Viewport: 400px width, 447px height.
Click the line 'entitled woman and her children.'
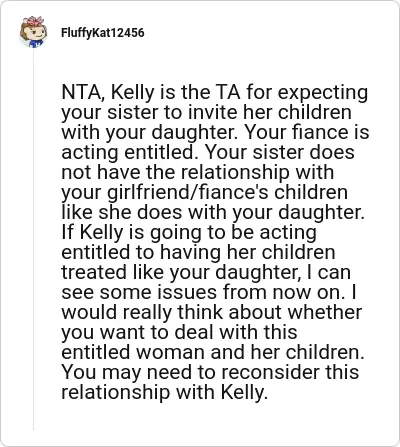point(213,352)
